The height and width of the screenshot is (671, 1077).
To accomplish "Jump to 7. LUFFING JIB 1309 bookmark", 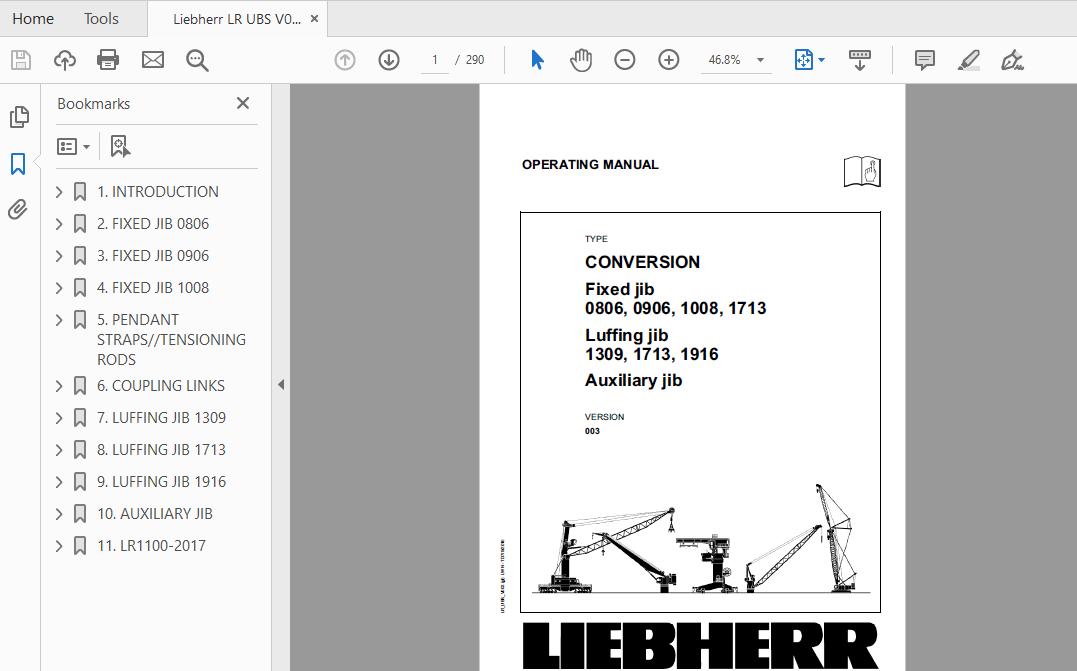I will [161, 418].
